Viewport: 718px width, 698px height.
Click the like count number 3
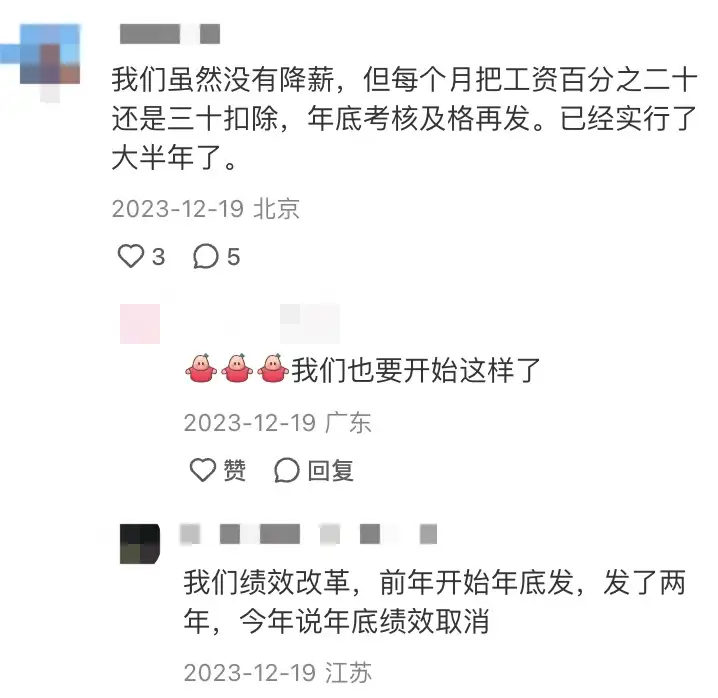[158, 256]
